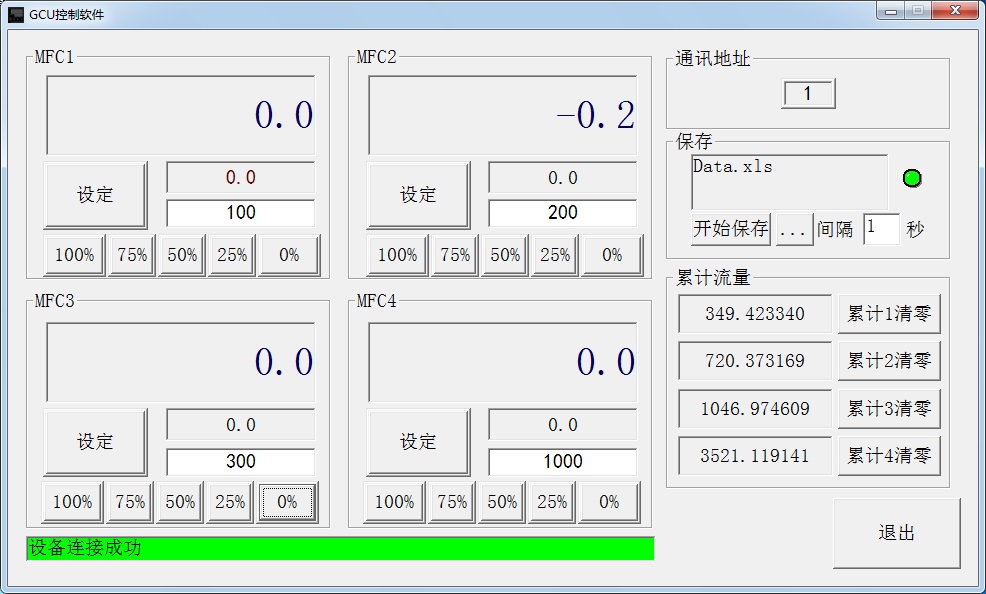The height and width of the screenshot is (594, 986).
Task: Click the Data.xls filename box
Action: point(789,181)
